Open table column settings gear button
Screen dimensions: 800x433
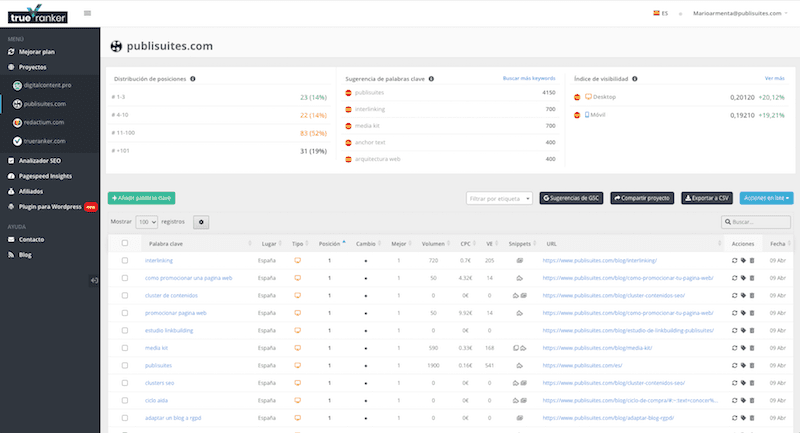201,222
